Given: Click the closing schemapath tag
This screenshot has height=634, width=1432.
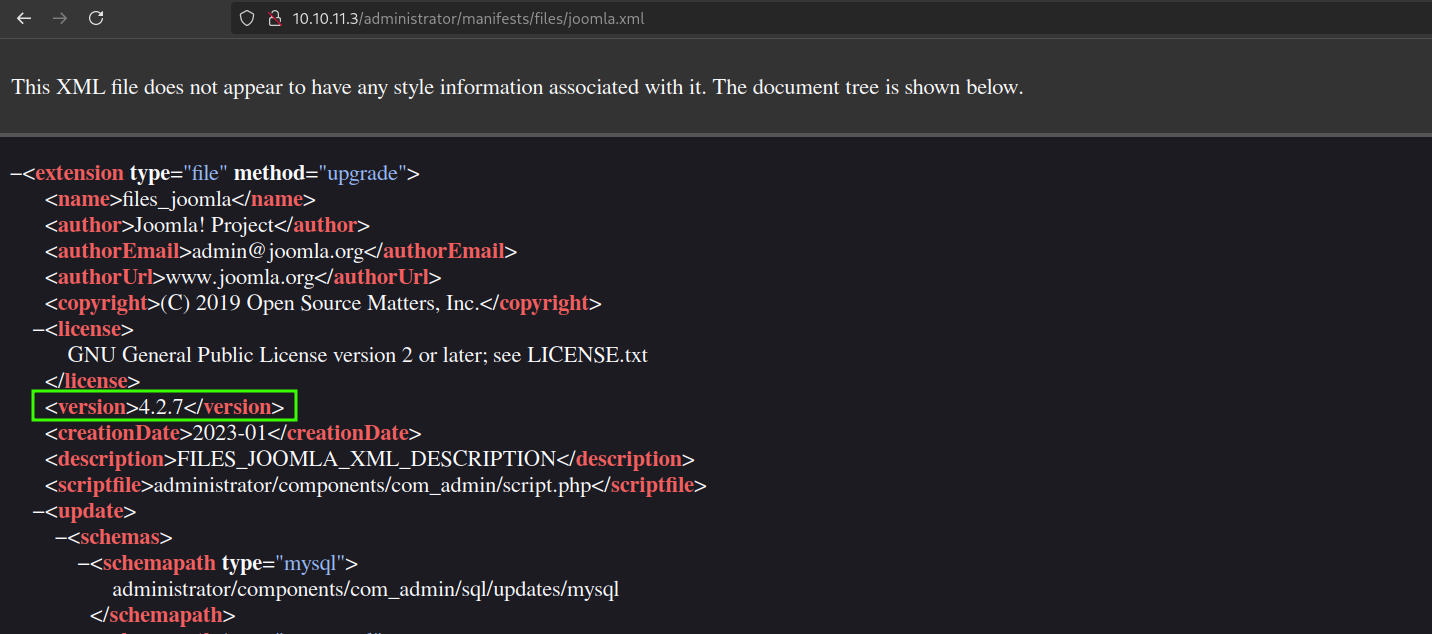Looking at the screenshot, I should pos(163,615).
